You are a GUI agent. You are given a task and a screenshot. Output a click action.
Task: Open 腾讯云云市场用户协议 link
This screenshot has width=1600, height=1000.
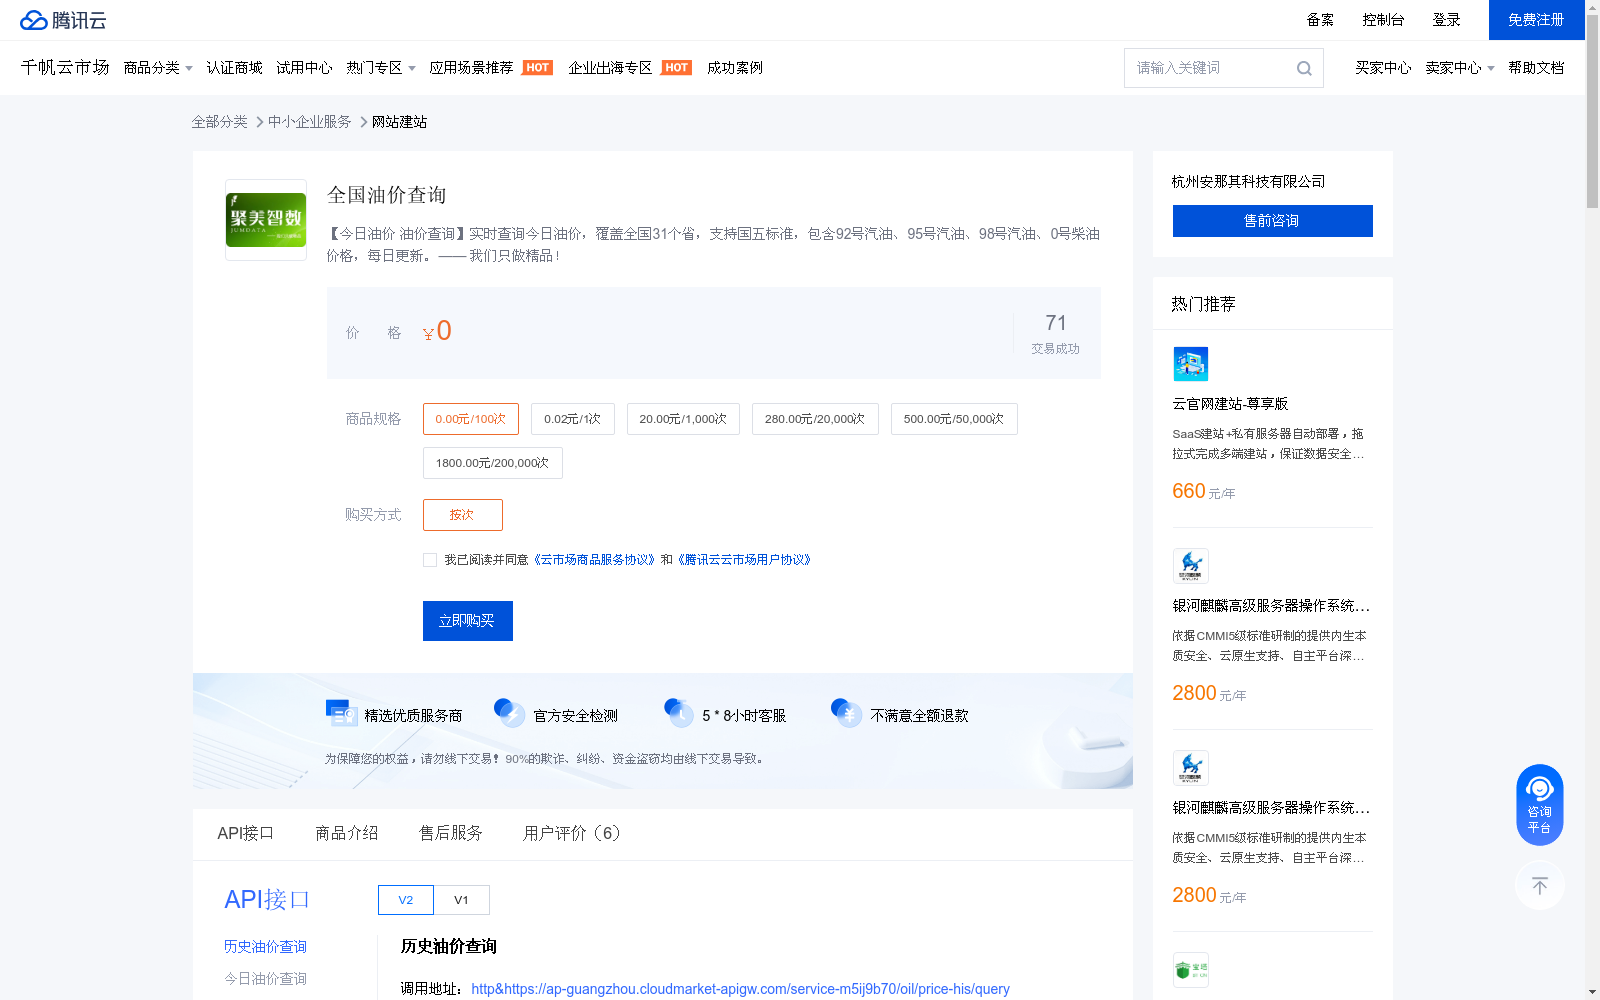point(744,560)
